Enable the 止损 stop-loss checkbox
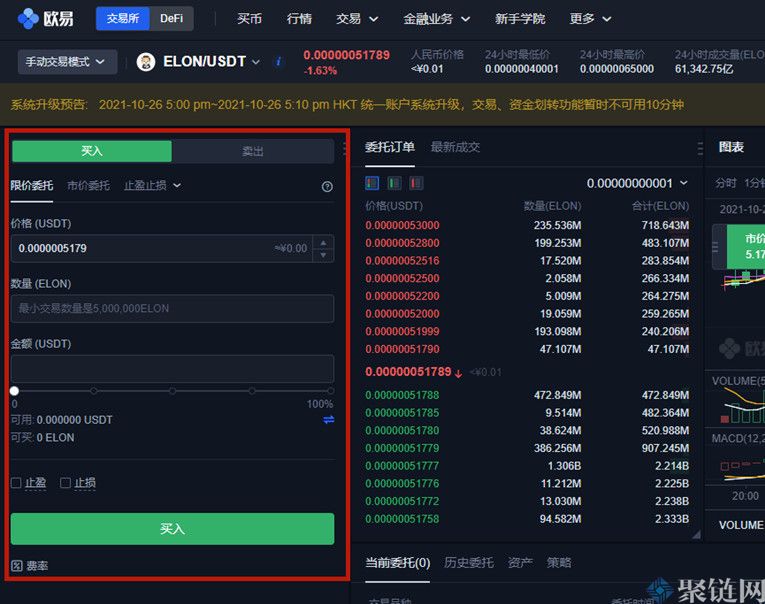Image resolution: width=765 pixels, height=604 pixels. click(65, 483)
